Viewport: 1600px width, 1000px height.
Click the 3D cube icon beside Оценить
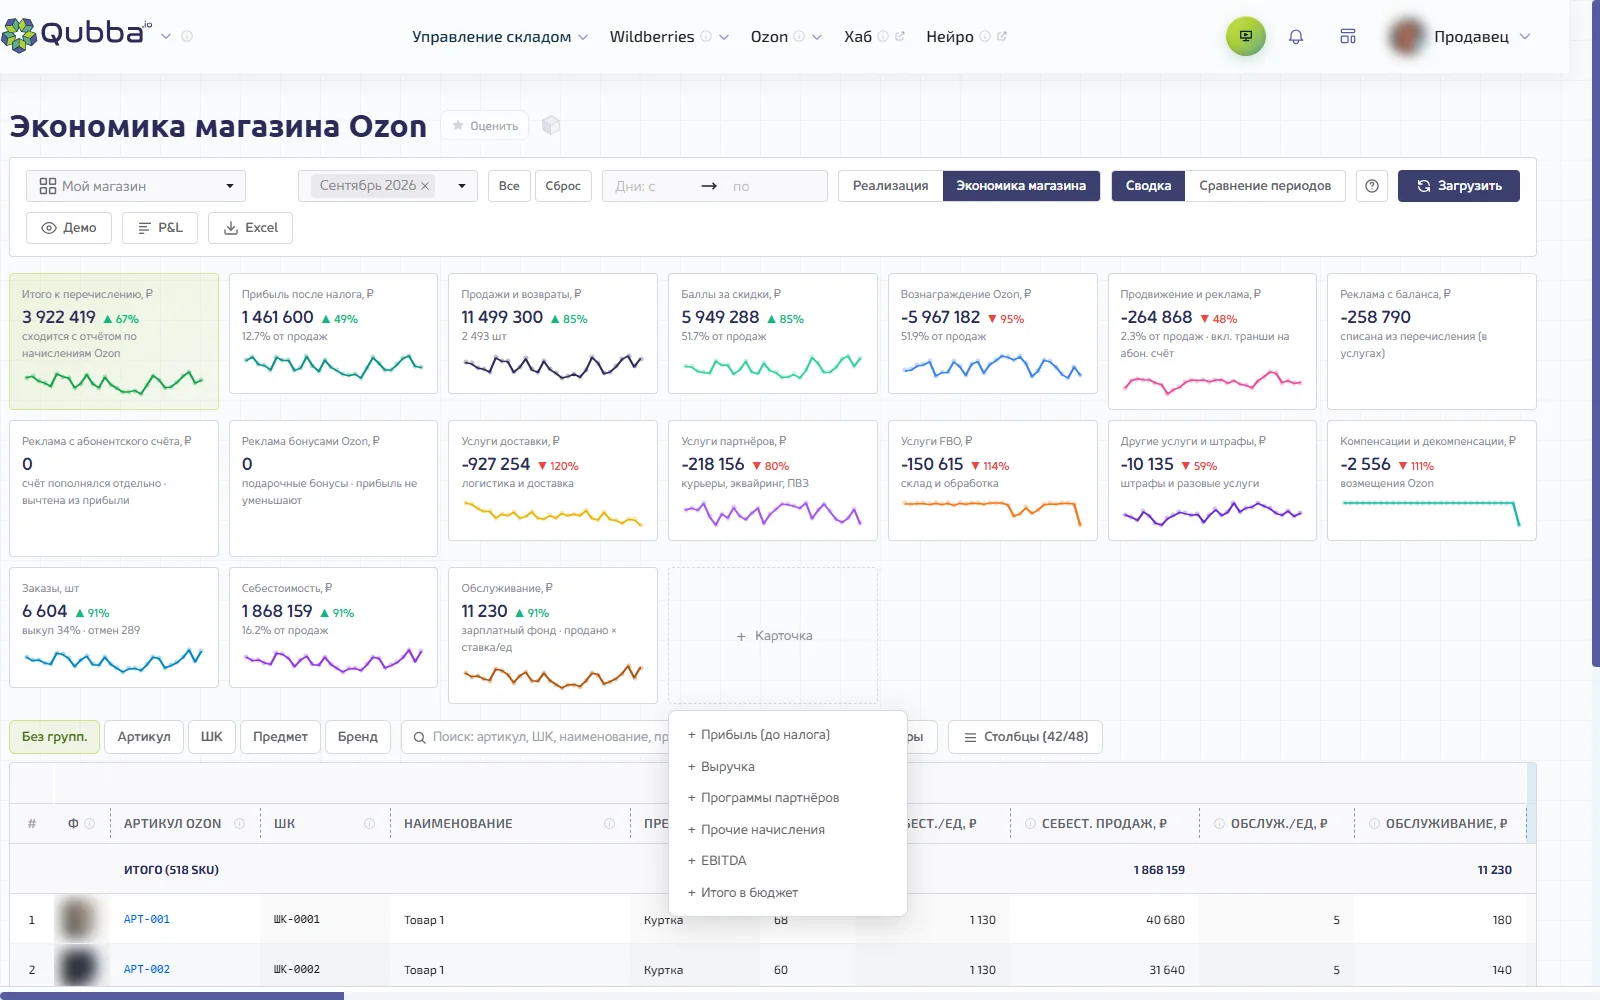point(551,126)
